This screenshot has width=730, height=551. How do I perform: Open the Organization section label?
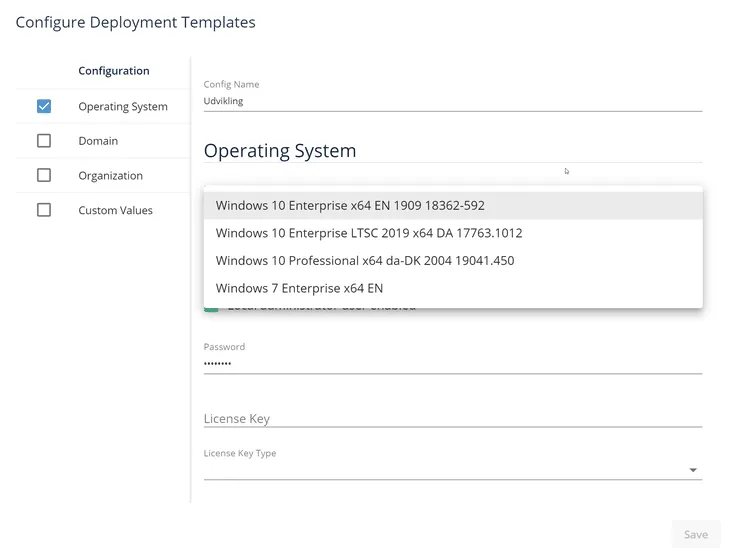pos(110,176)
